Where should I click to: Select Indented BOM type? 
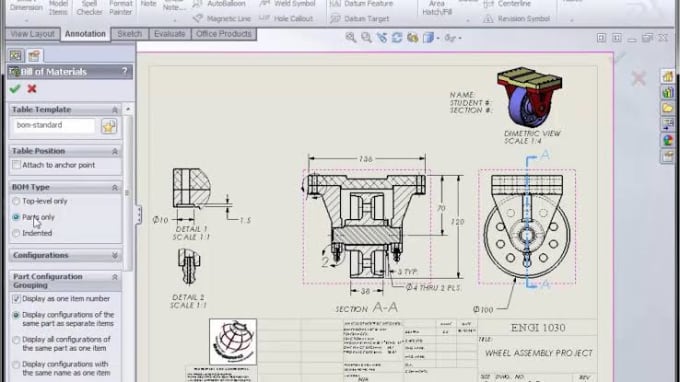pos(16,233)
